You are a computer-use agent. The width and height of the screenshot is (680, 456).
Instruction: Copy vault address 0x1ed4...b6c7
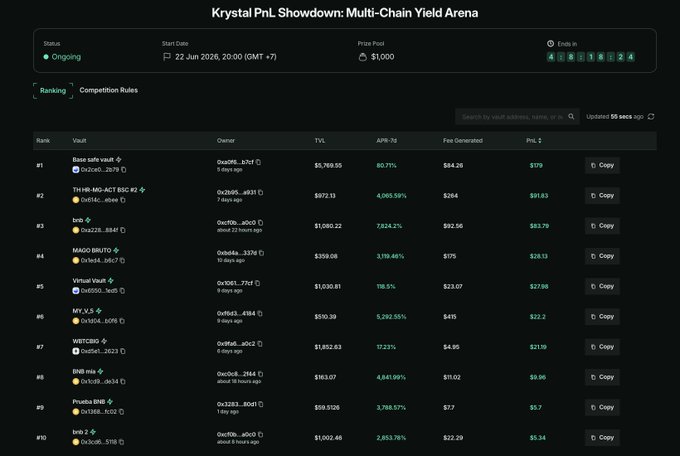(122, 260)
